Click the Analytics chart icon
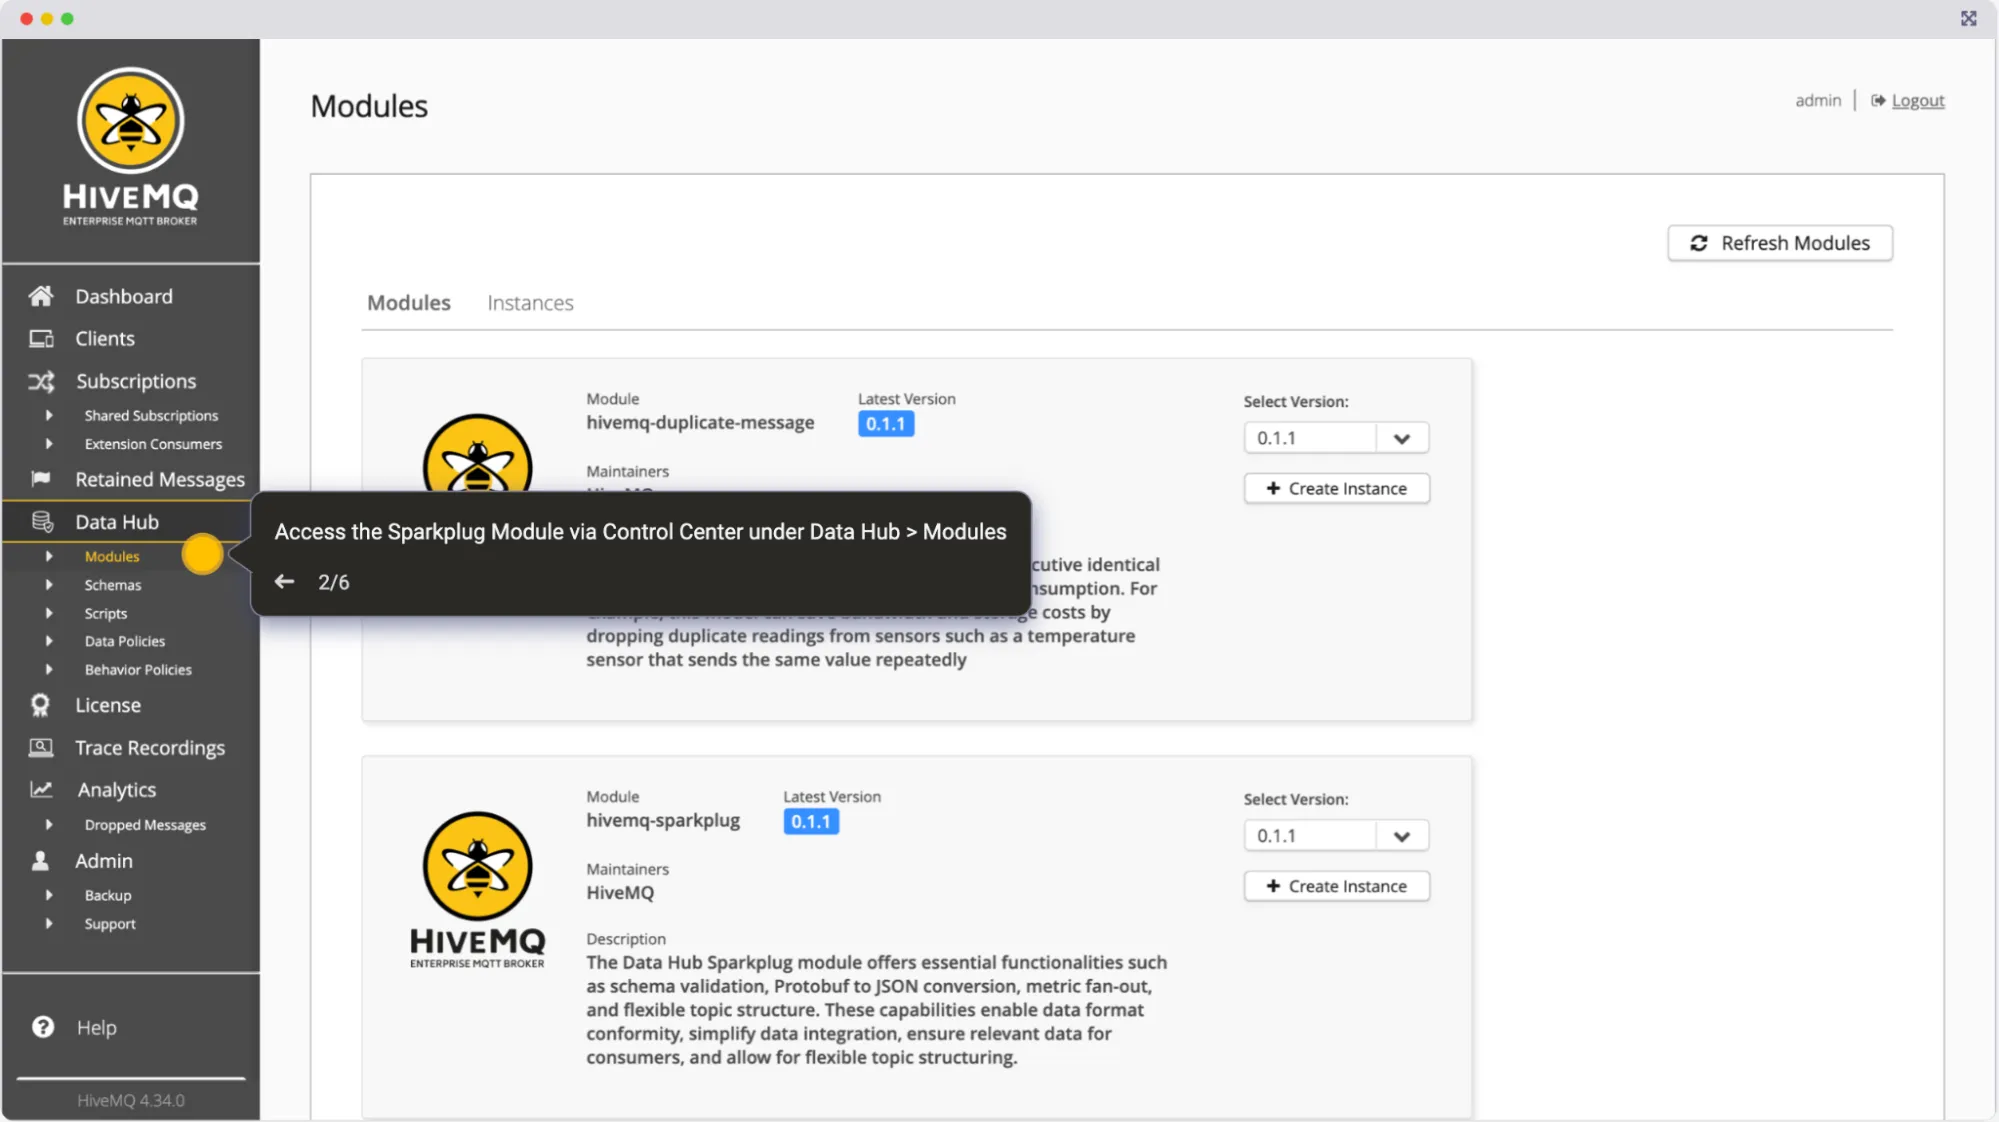This screenshot has width=1999, height=1123. [x=41, y=790]
